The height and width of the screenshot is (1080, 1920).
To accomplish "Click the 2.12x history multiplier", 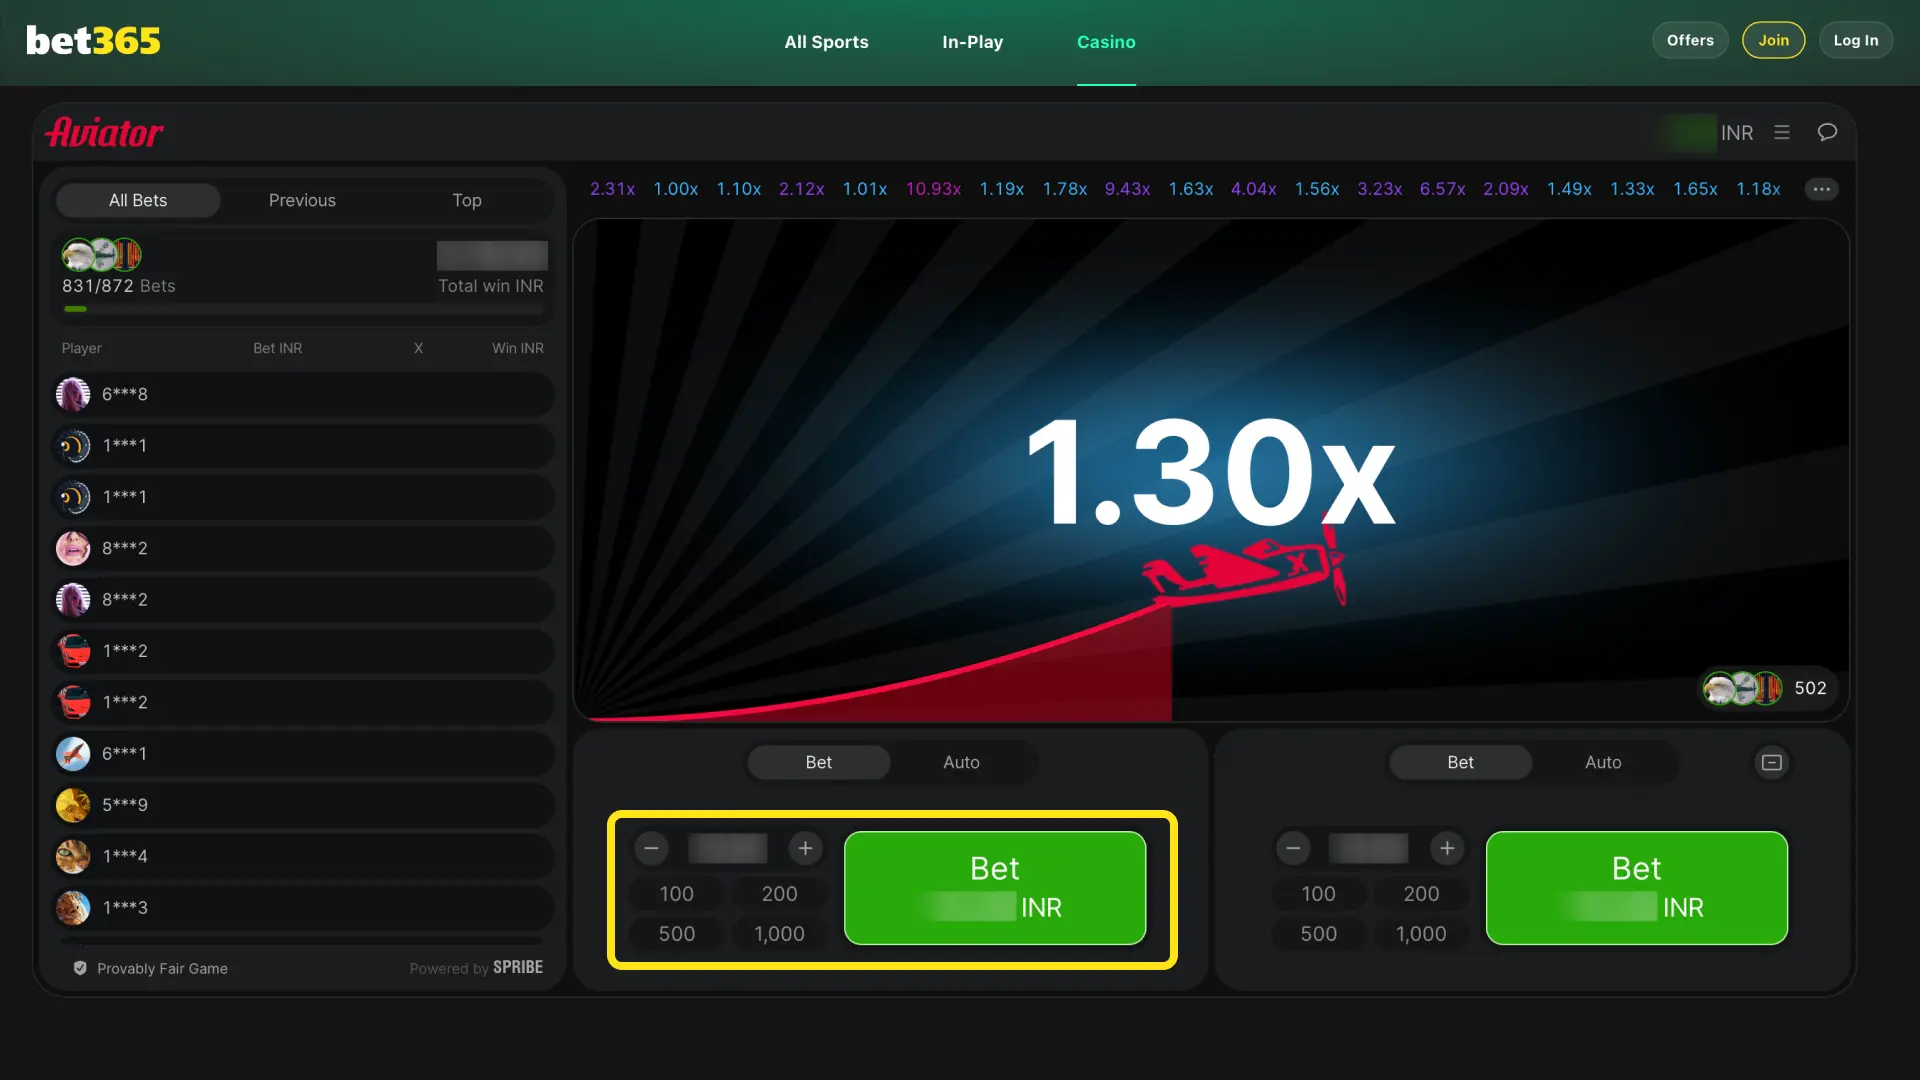I will [x=801, y=189].
